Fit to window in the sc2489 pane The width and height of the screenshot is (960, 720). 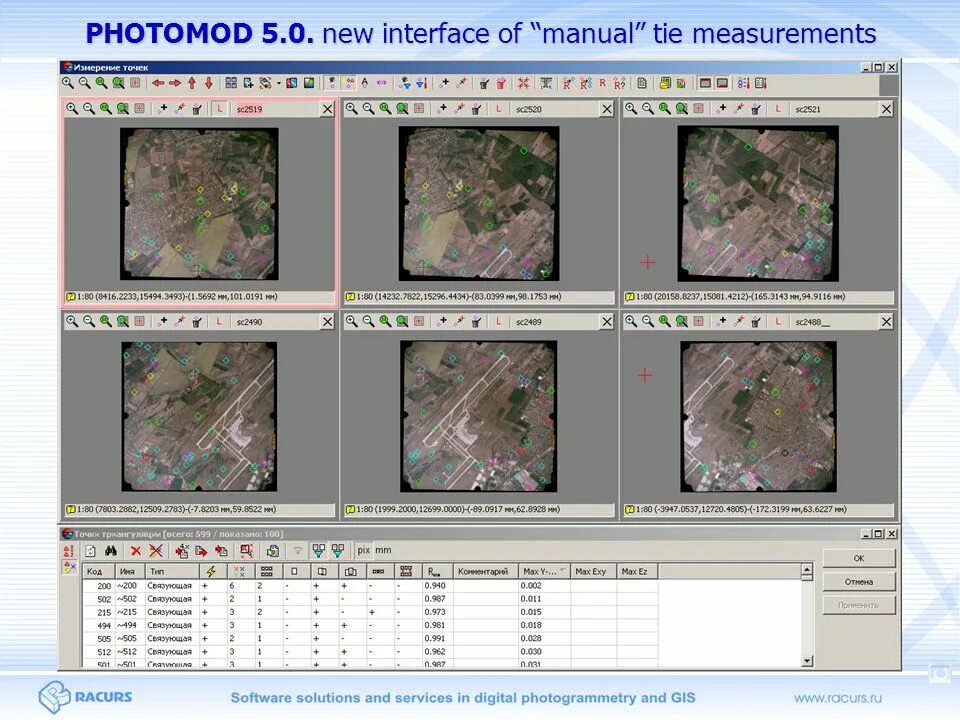(x=402, y=321)
